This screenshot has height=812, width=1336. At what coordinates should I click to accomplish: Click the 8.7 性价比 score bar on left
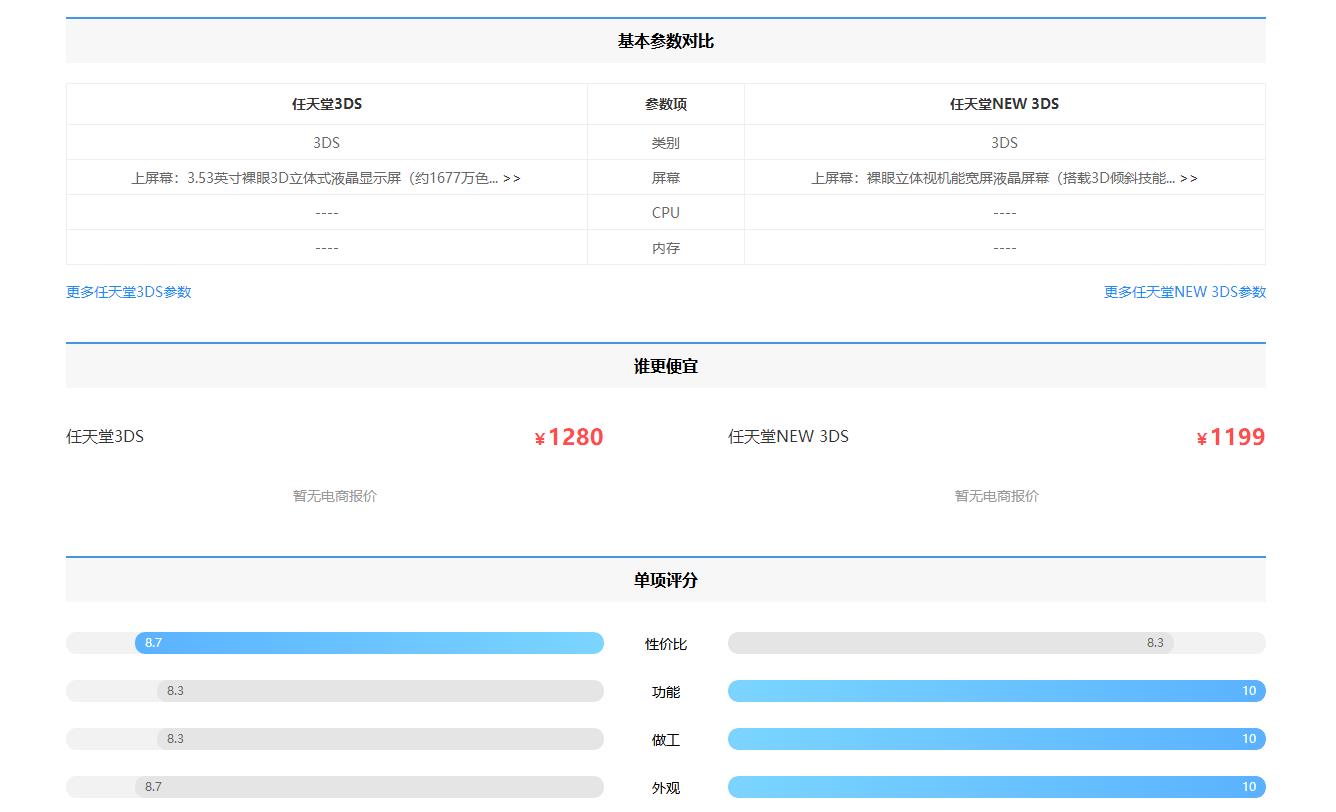[x=334, y=642]
